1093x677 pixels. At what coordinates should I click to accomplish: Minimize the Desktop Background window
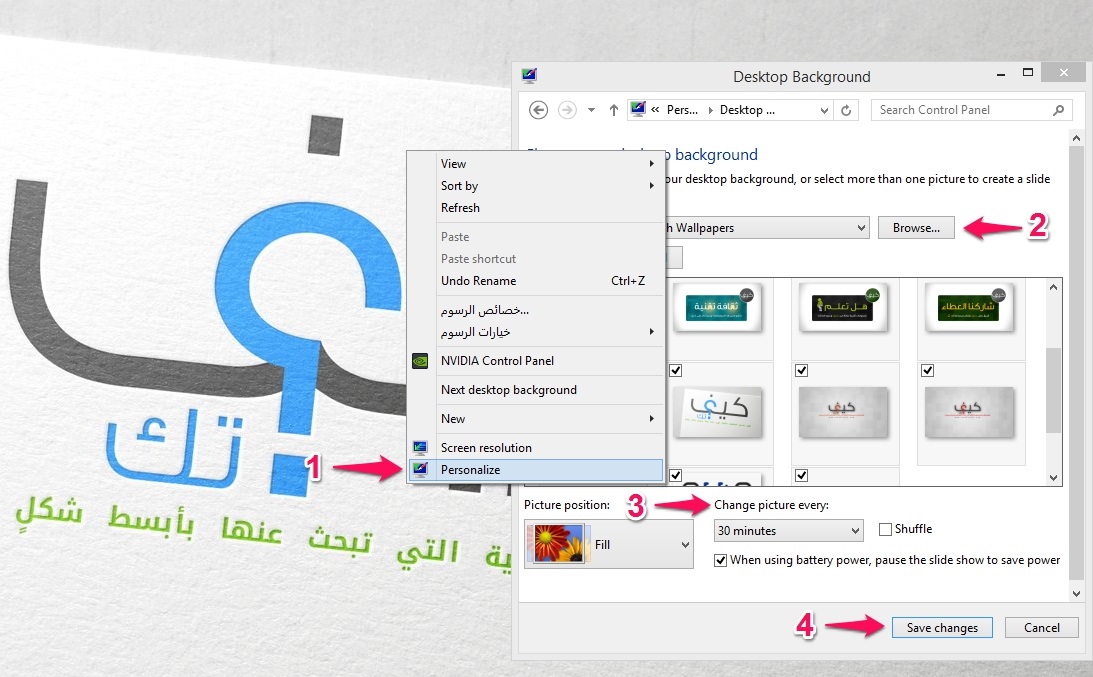[1001, 73]
